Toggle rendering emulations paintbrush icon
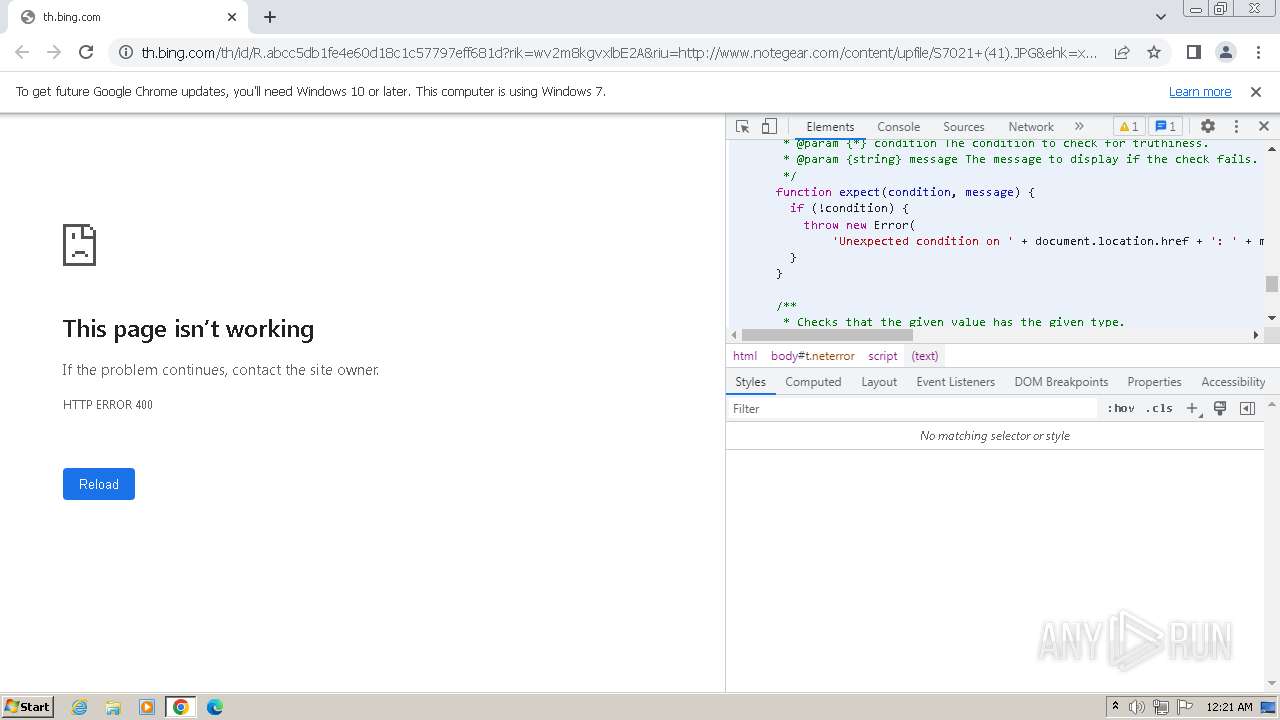The image size is (1280, 720). (1220, 409)
